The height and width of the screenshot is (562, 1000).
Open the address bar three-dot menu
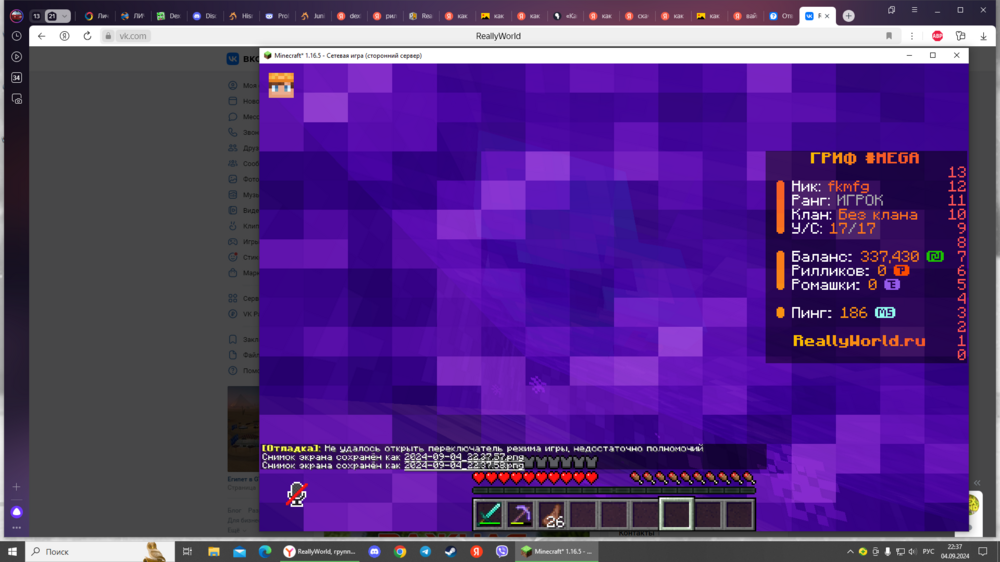coord(912,36)
